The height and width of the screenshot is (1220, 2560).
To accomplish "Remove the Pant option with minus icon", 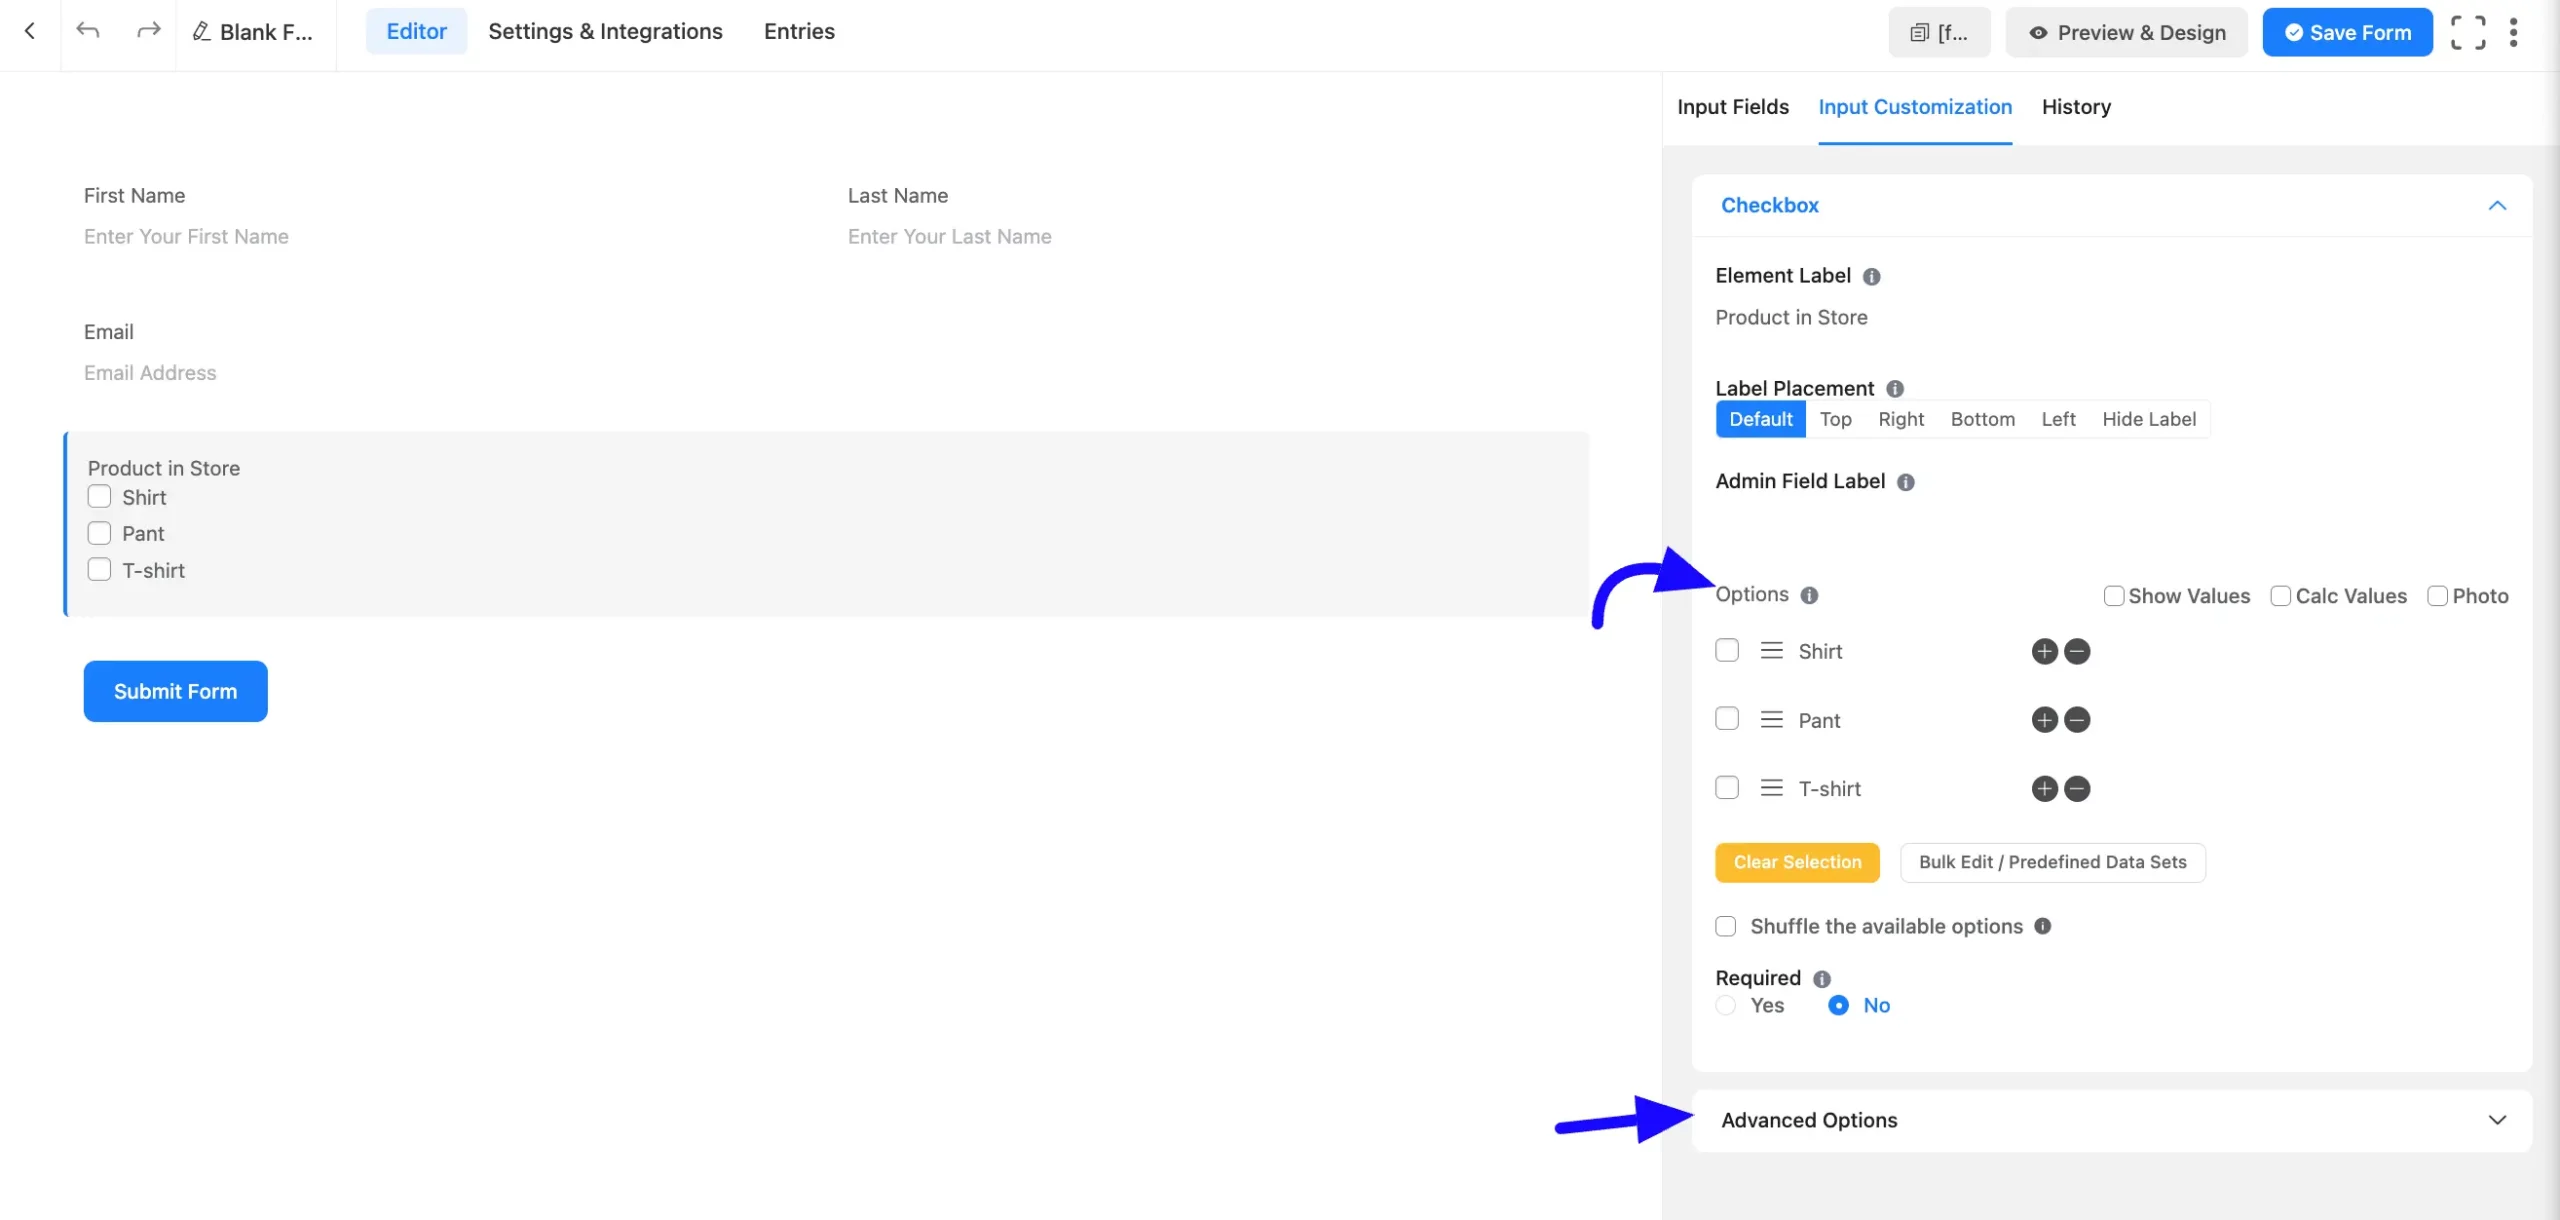I will 2077,720.
